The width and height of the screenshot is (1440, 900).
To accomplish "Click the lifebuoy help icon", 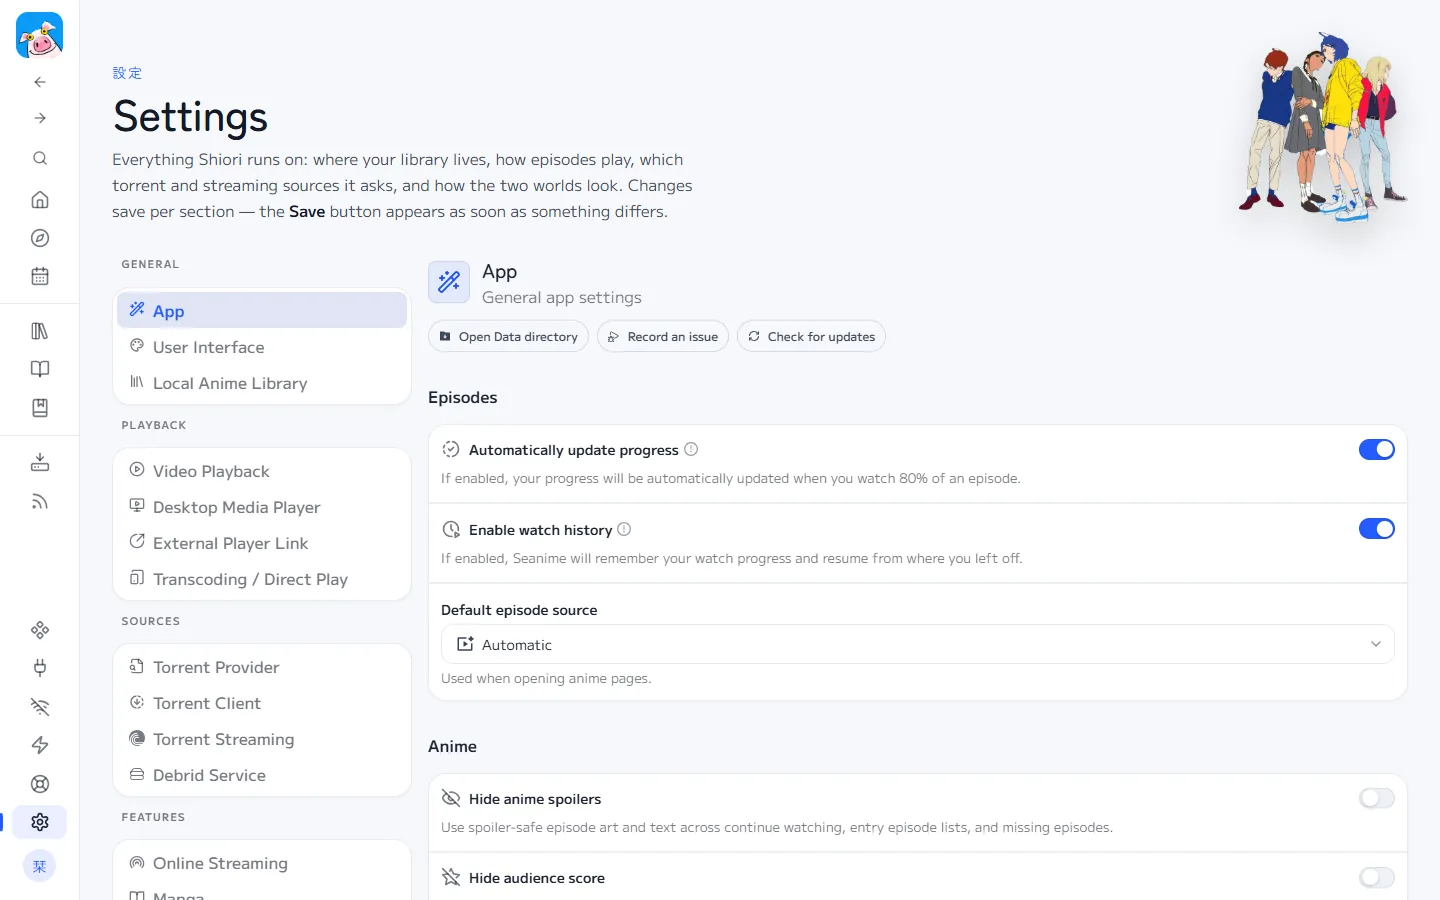I will tap(40, 784).
